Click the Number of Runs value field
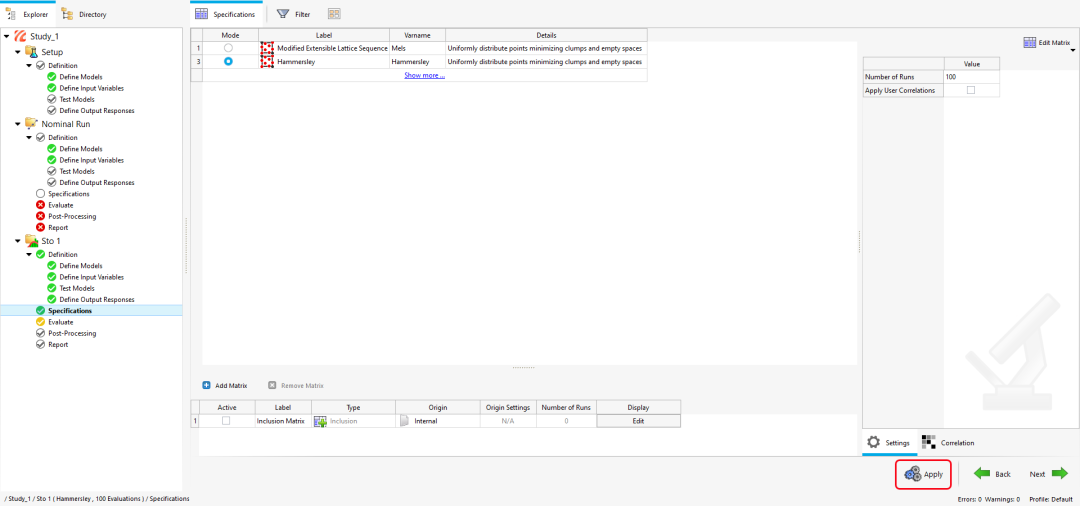This screenshot has height=506, width=1080. (971, 77)
